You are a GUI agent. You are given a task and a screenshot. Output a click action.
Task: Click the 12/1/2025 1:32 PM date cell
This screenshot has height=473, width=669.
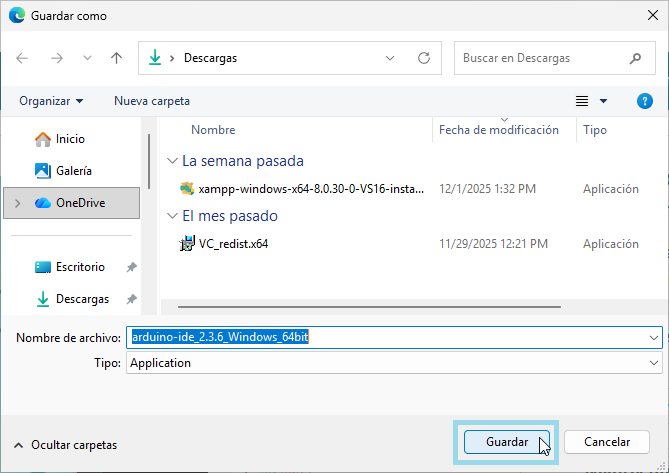(487, 189)
